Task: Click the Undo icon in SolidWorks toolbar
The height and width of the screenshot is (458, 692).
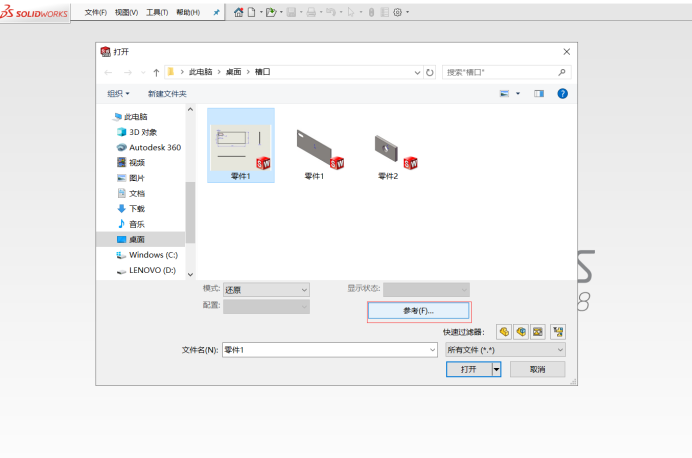Action: pyautogui.click(x=331, y=12)
